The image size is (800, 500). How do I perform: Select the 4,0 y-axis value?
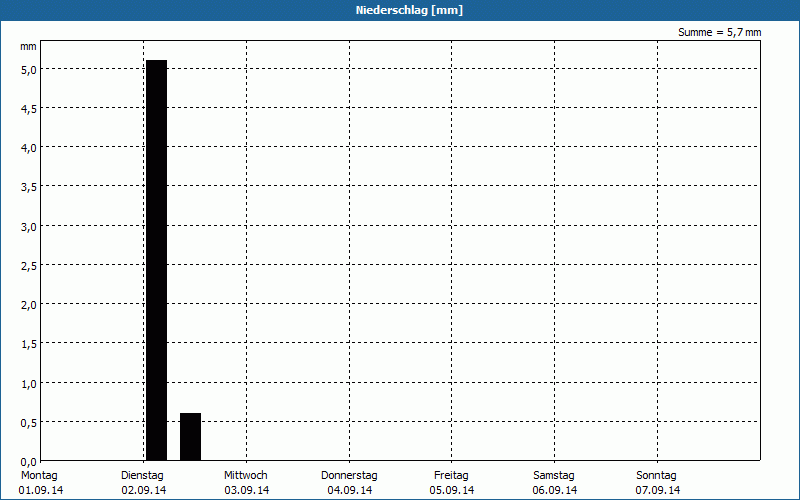(29, 148)
